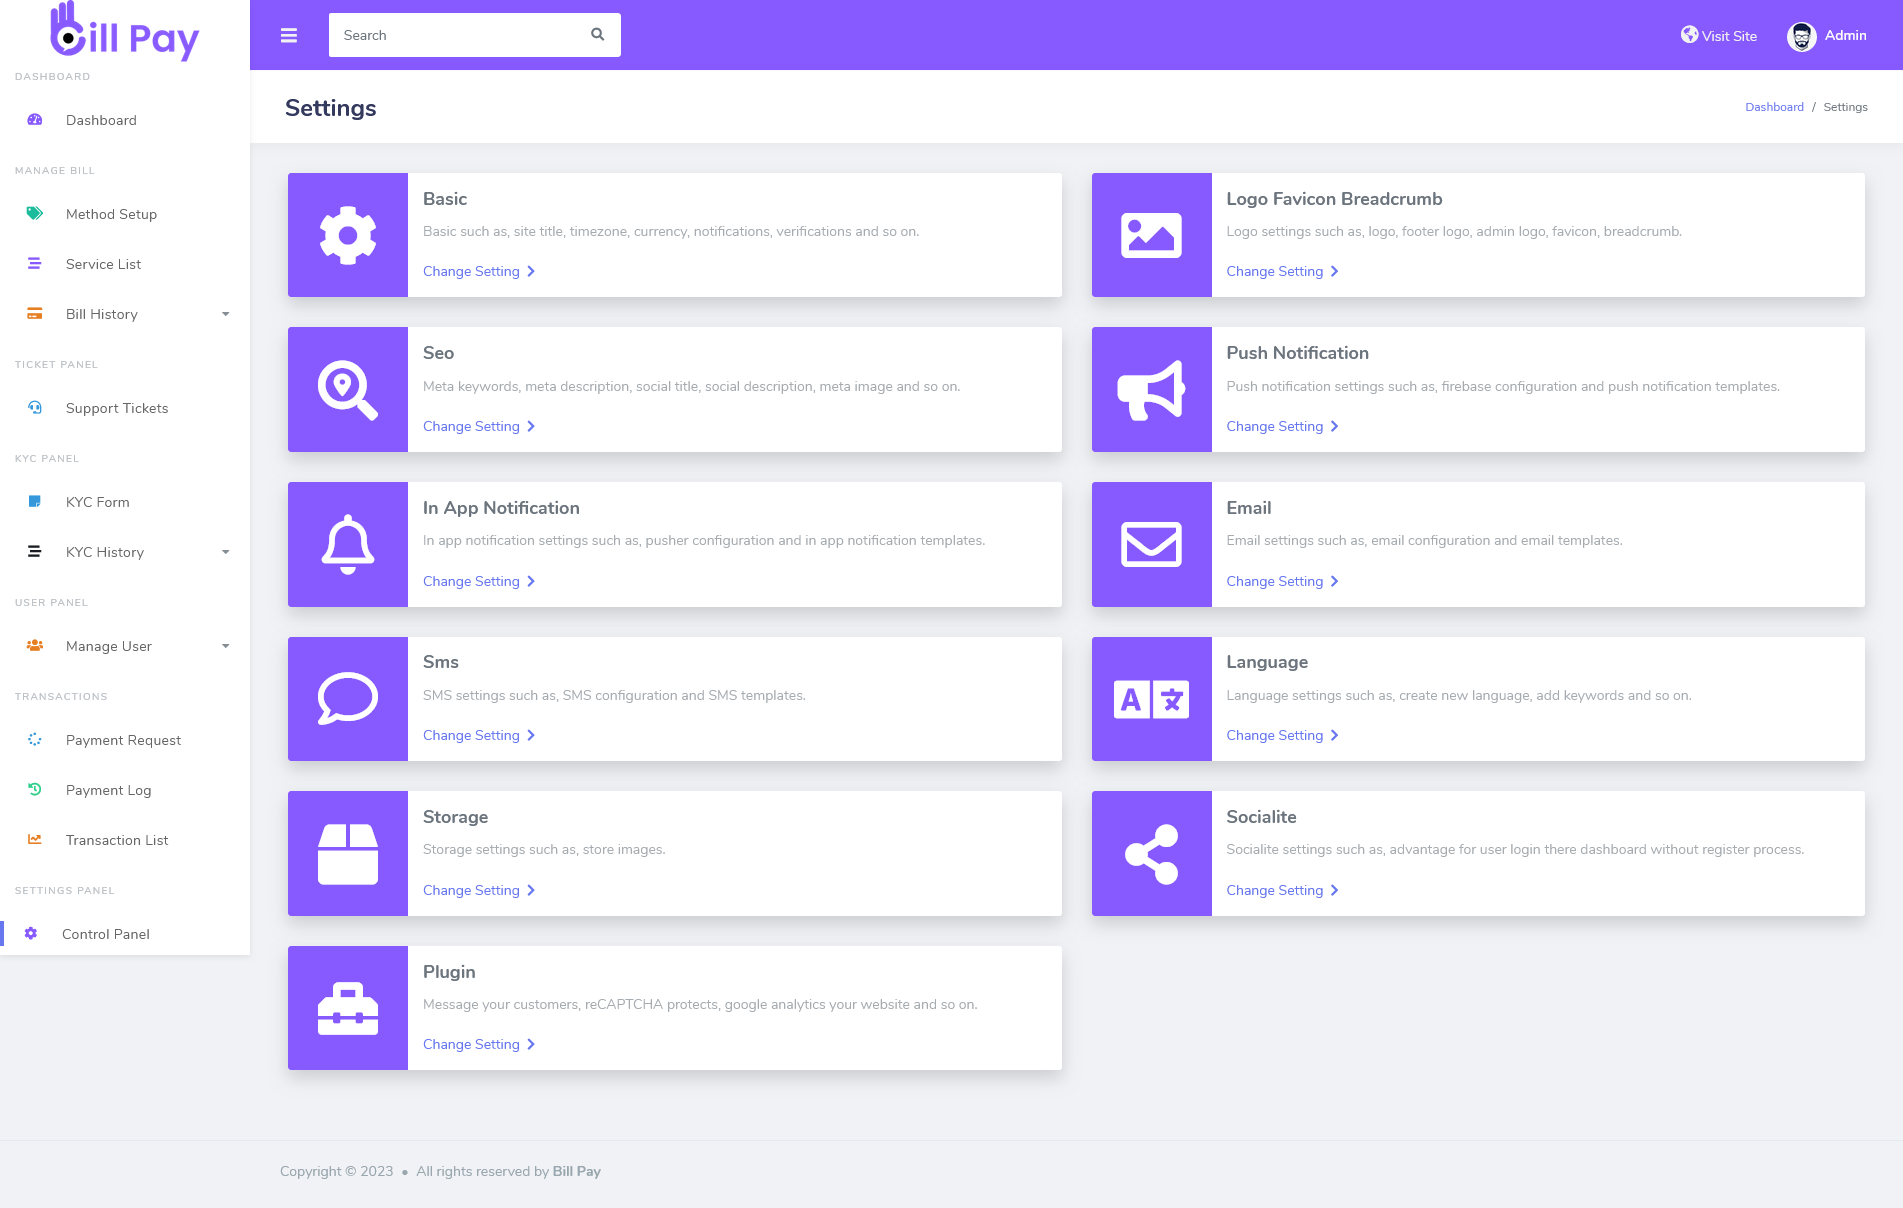
Task: Click the Manage User people icon
Action: (35, 646)
